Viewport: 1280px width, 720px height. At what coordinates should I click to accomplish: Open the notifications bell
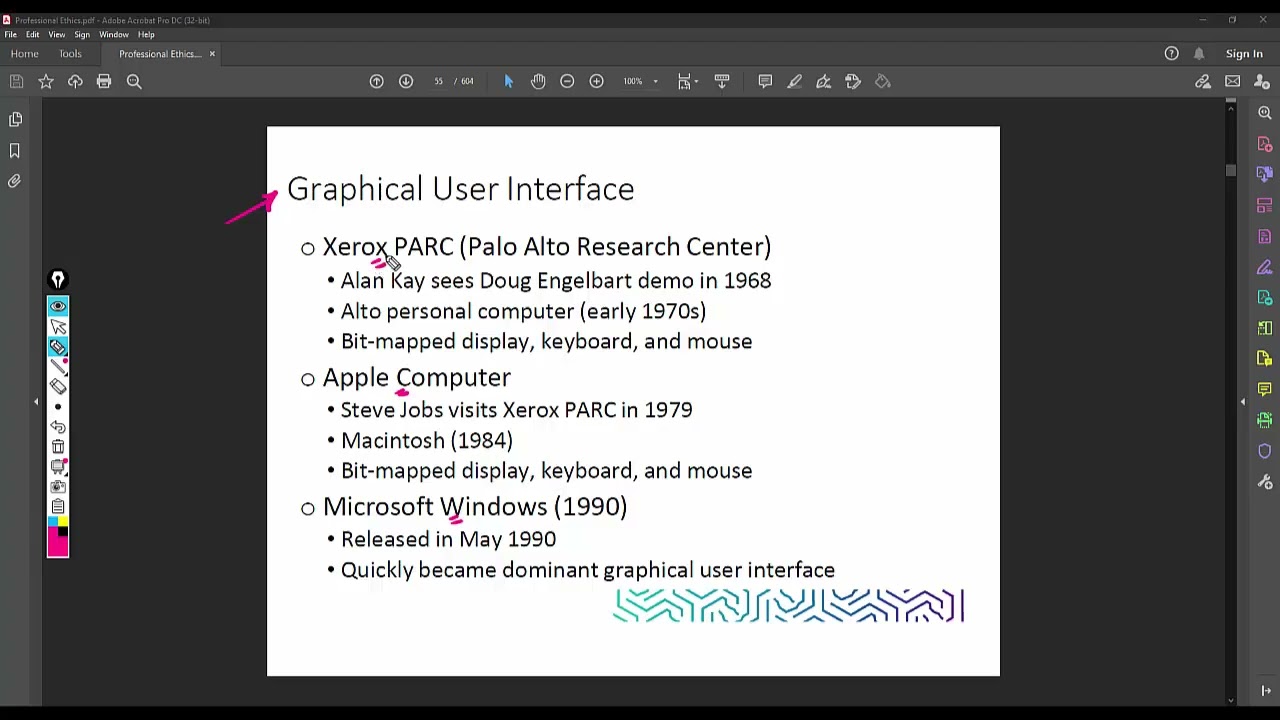[1199, 53]
